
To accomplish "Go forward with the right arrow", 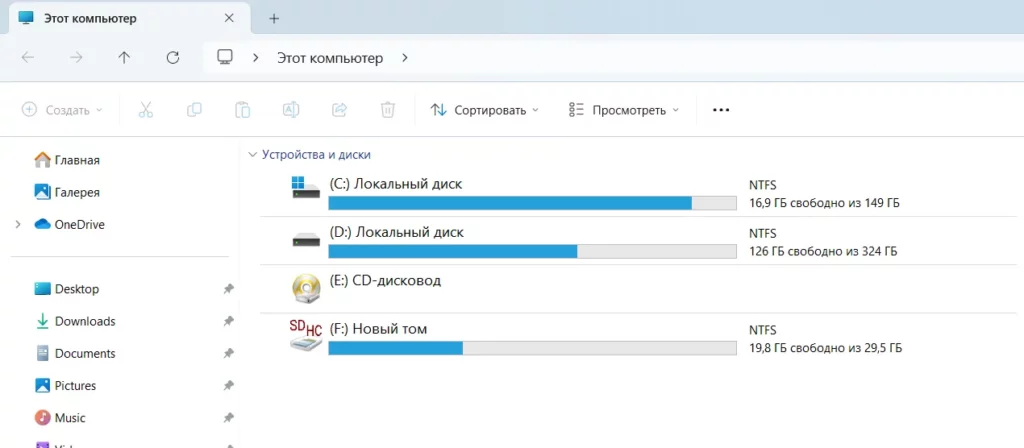I will point(76,57).
